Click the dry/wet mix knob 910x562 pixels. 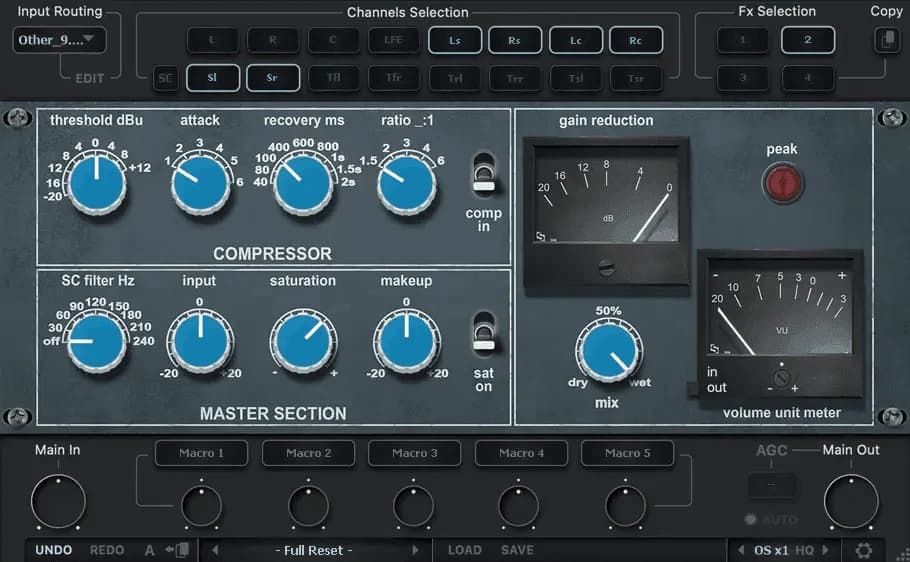[x=608, y=351]
